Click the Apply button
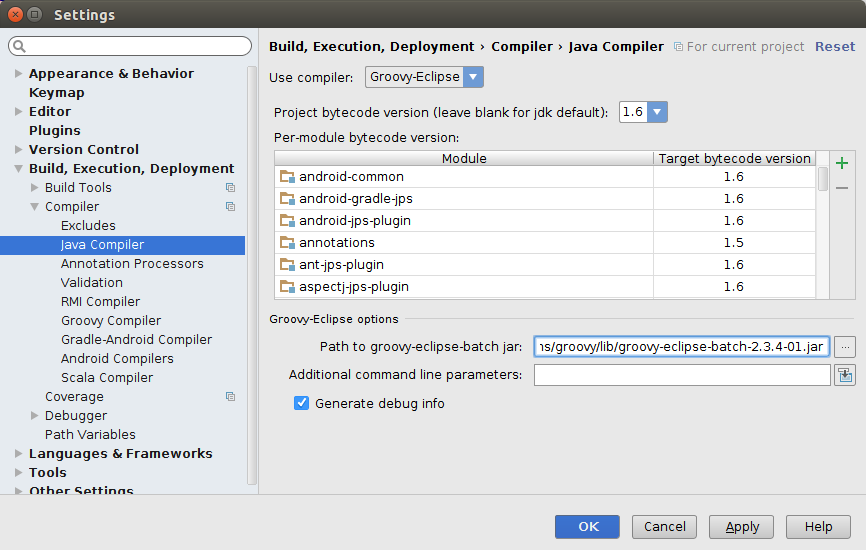The height and width of the screenshot is (550, 866). 742,527
